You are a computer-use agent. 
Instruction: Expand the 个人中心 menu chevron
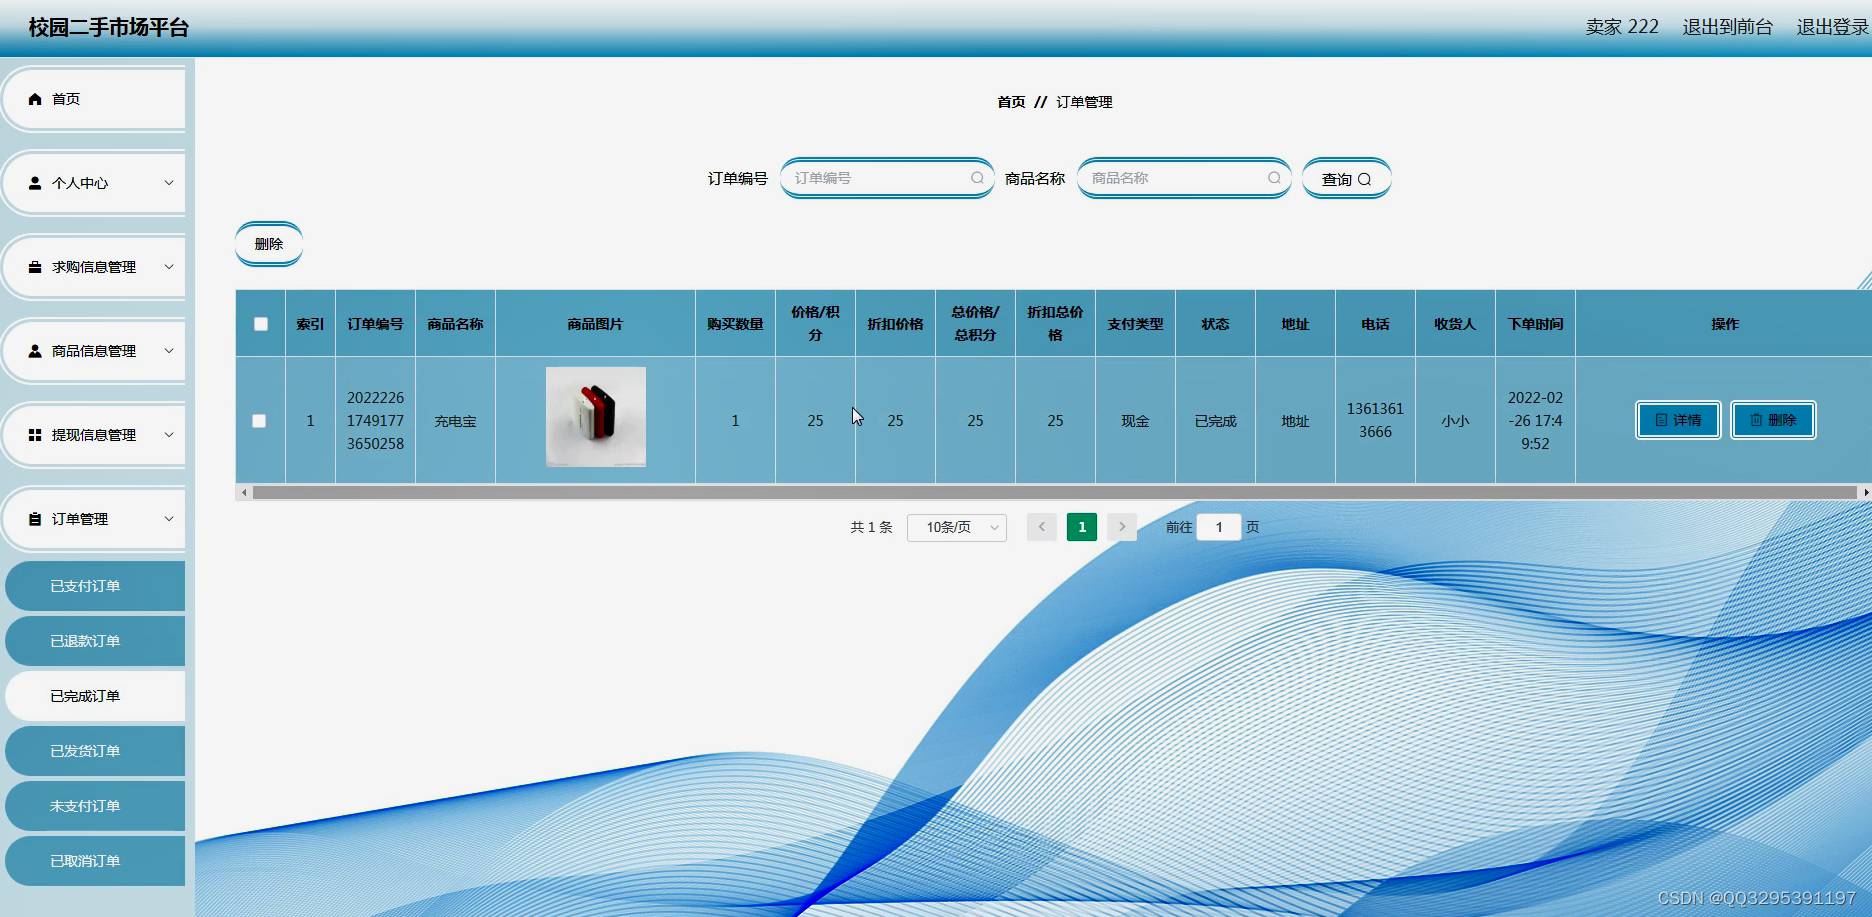169,183
